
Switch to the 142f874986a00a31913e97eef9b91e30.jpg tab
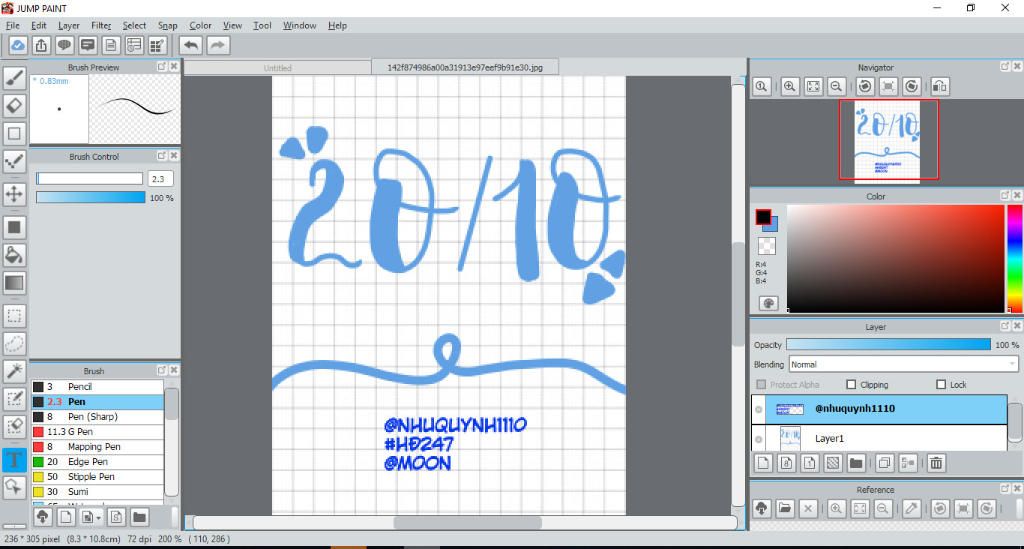click(x=465, y=67)
